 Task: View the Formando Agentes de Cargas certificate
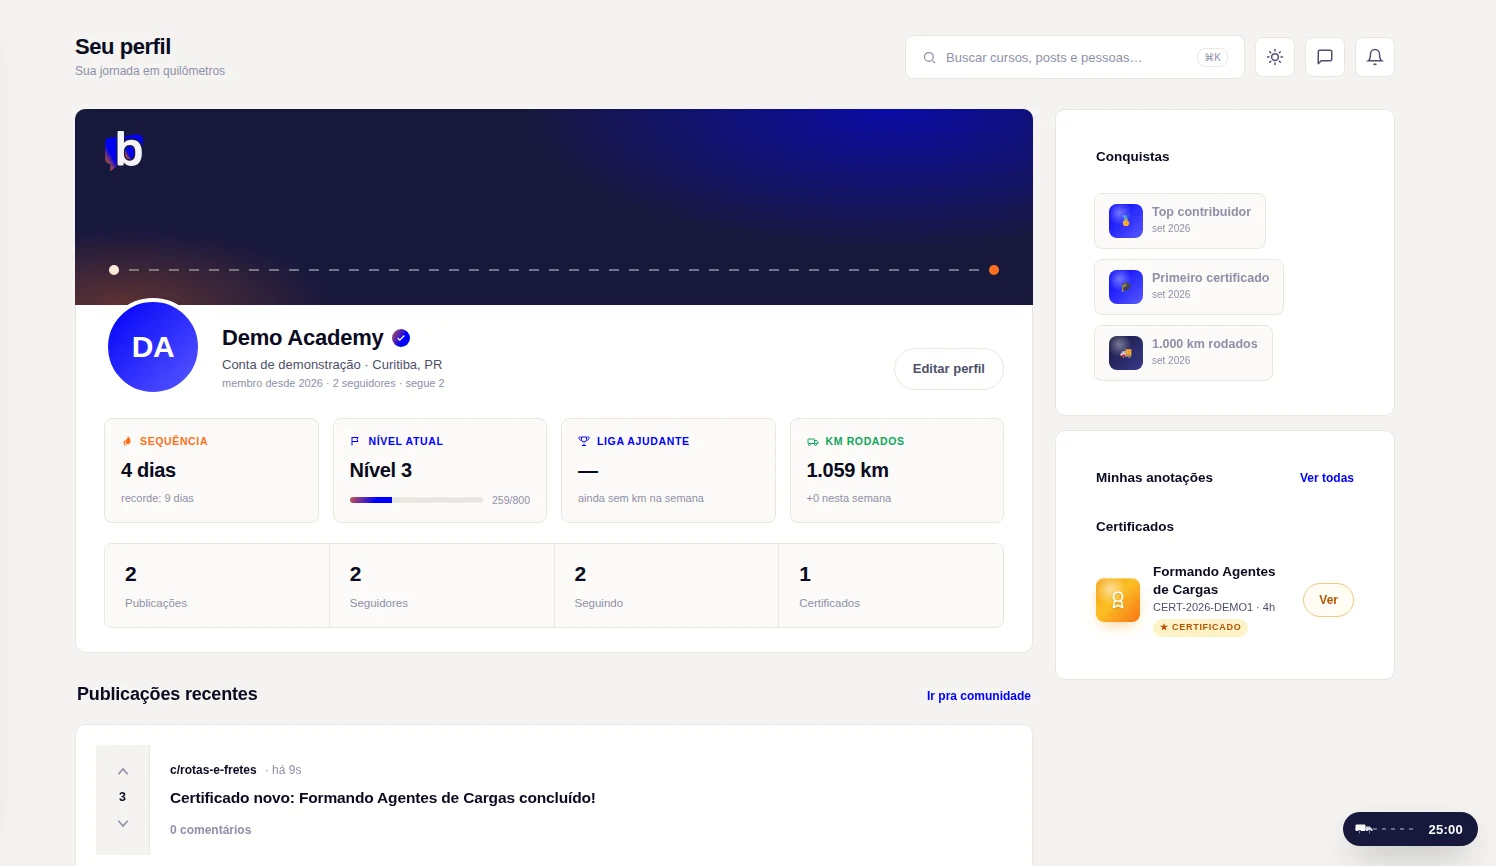(1328, 600)
